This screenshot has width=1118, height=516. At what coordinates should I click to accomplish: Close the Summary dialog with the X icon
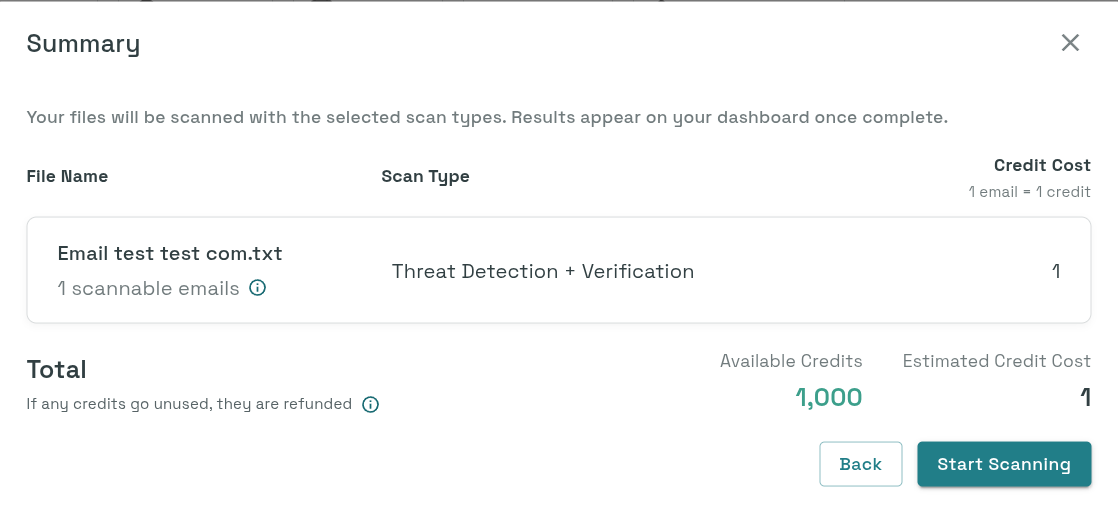[x=1070, y=43]
